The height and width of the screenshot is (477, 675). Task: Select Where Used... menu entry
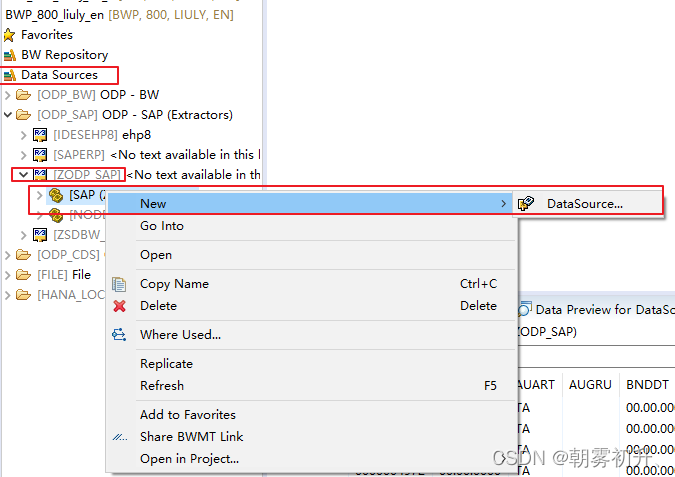coord(310,335)
